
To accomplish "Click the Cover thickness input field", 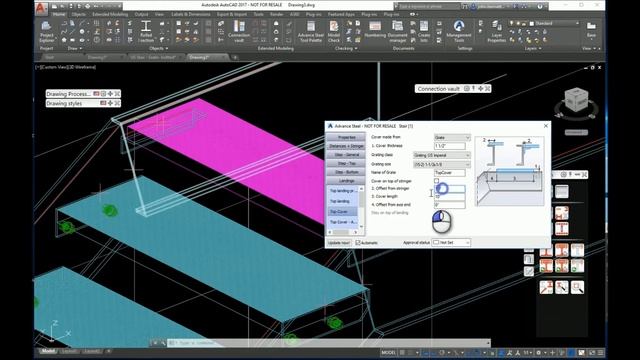I will [x=449, y=146].
